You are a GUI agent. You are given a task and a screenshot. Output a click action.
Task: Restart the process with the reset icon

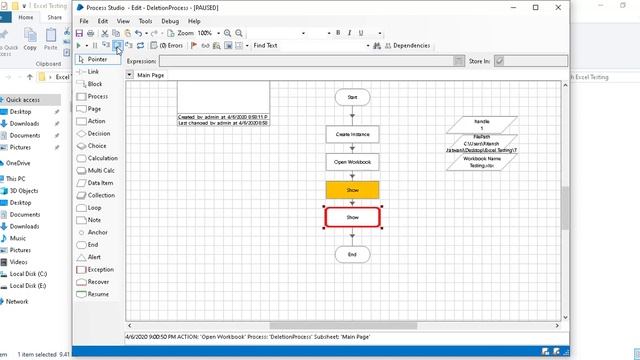tap(140, 46)
